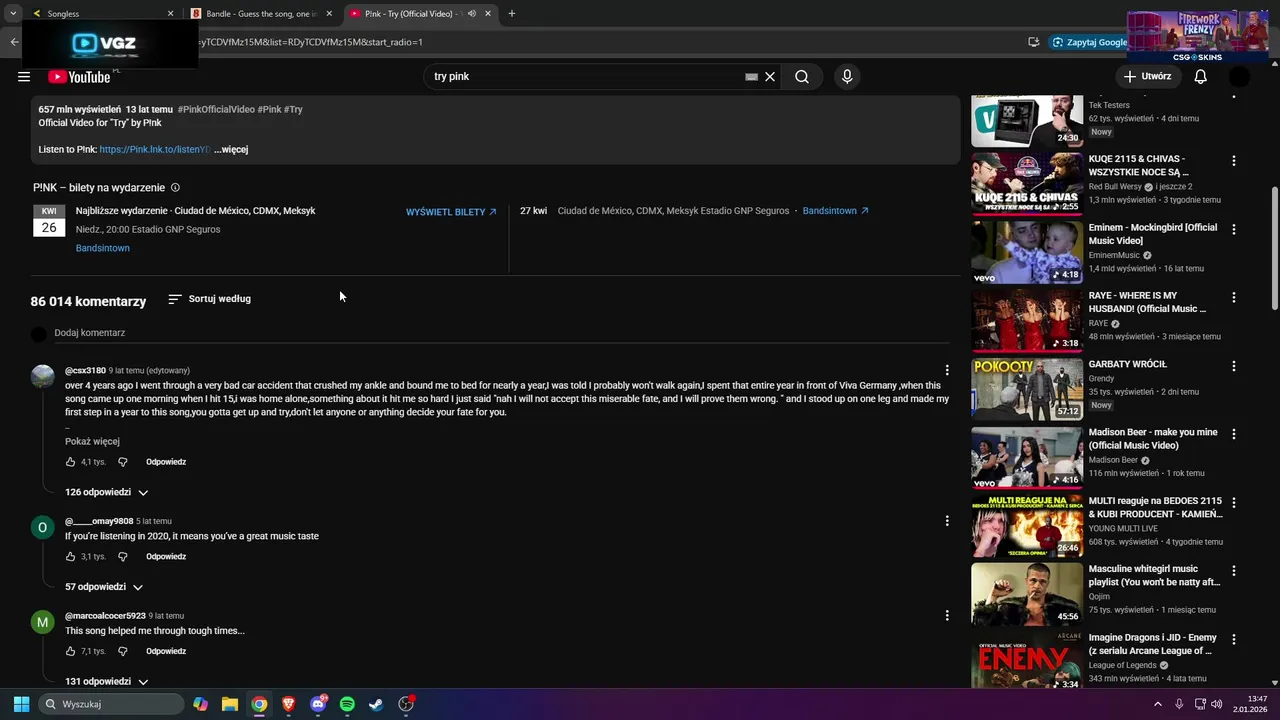Image resolution: width=1280 pixels, height=720 pixels.
Task: Go to the YouTube home logo
Action: [x=79, y=77]
